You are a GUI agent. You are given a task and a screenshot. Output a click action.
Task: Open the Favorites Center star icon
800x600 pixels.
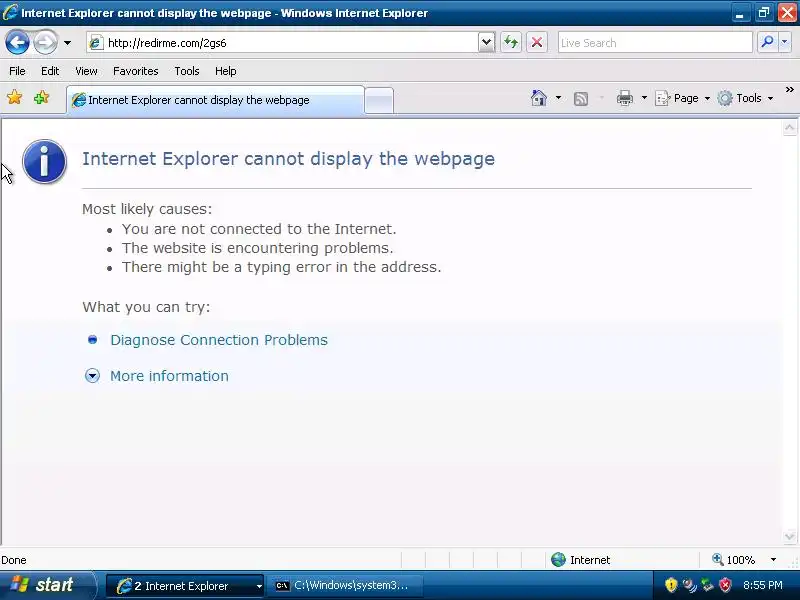(x=15, y=97)
